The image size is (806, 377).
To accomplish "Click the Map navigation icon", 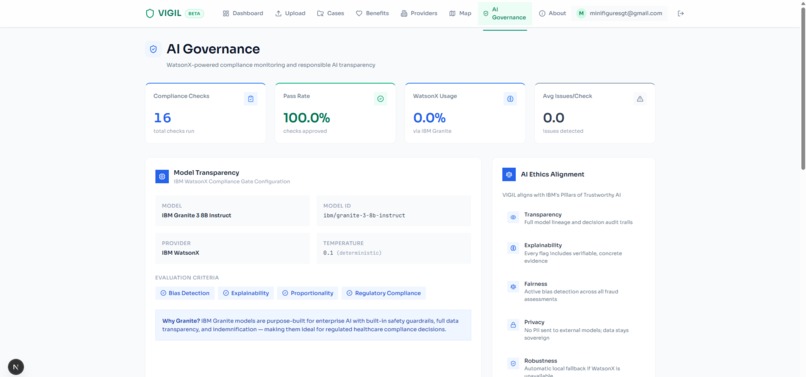I will [452, 13].
